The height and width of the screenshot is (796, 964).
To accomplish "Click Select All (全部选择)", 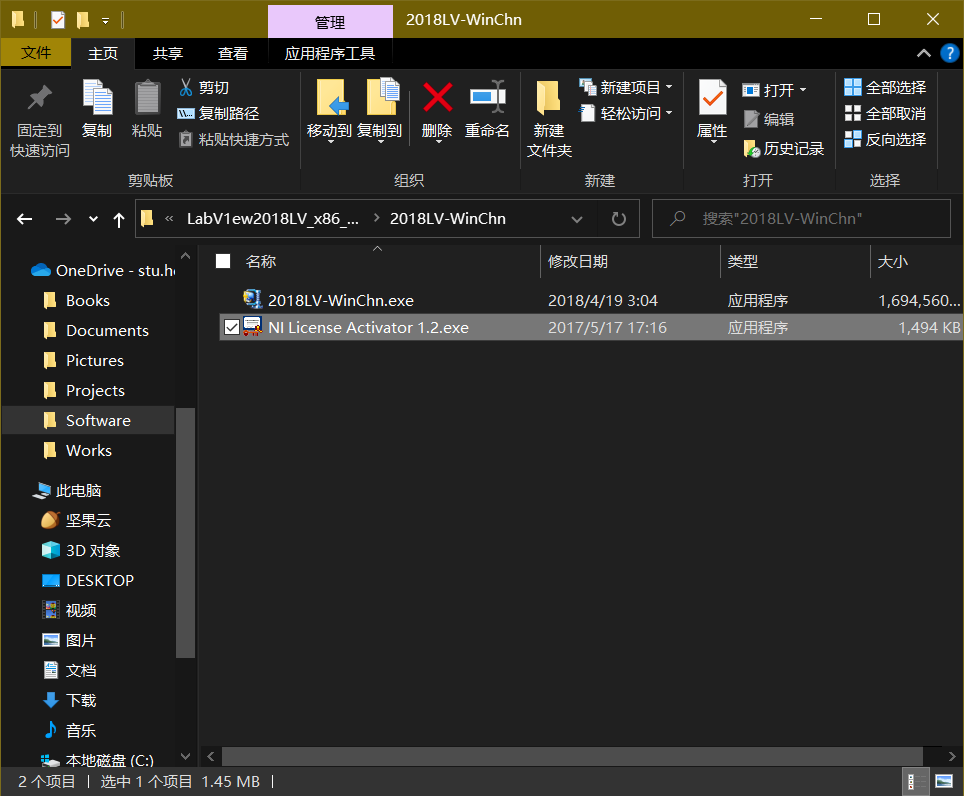I will (x=885, y=87).
